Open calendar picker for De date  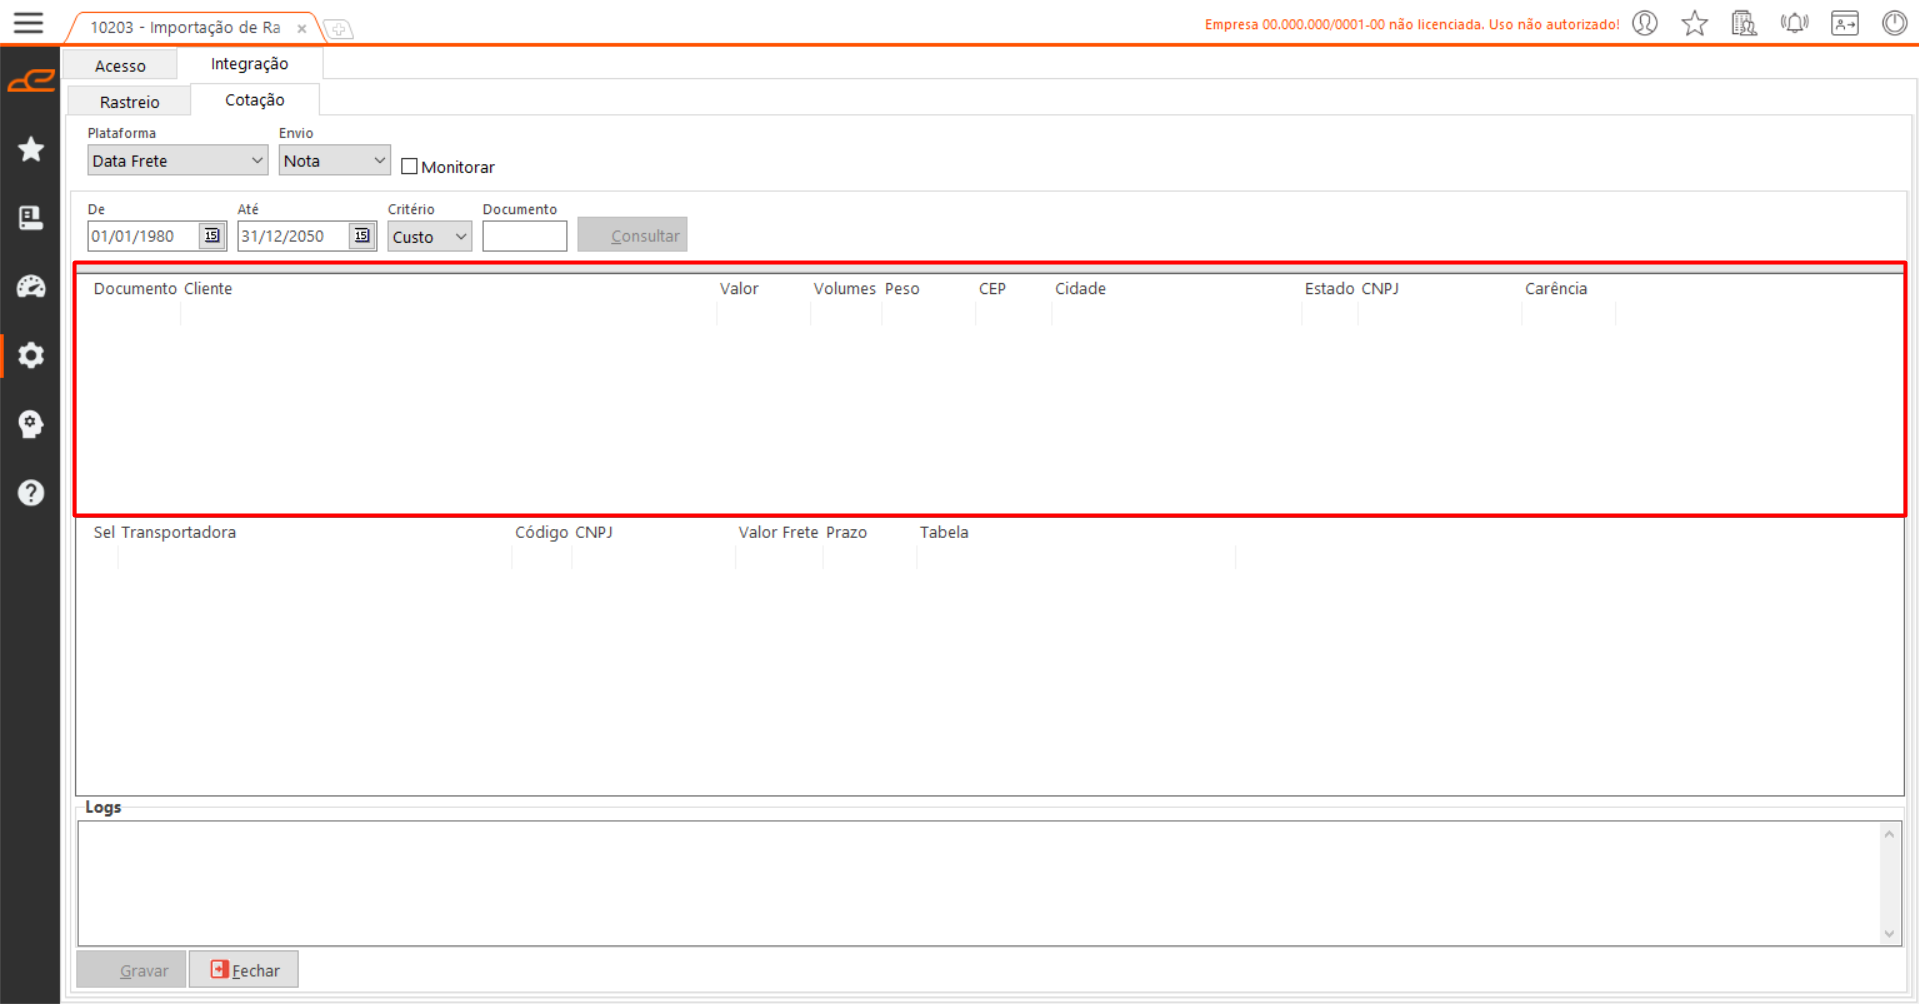pyautogui.click(x=212, y=236)
